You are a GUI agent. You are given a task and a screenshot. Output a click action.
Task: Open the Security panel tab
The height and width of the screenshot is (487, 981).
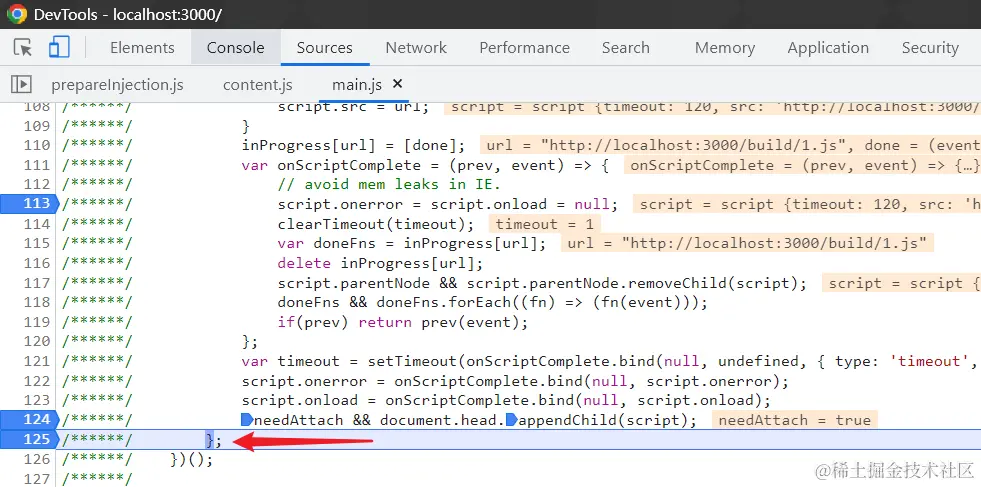[930, 48]
